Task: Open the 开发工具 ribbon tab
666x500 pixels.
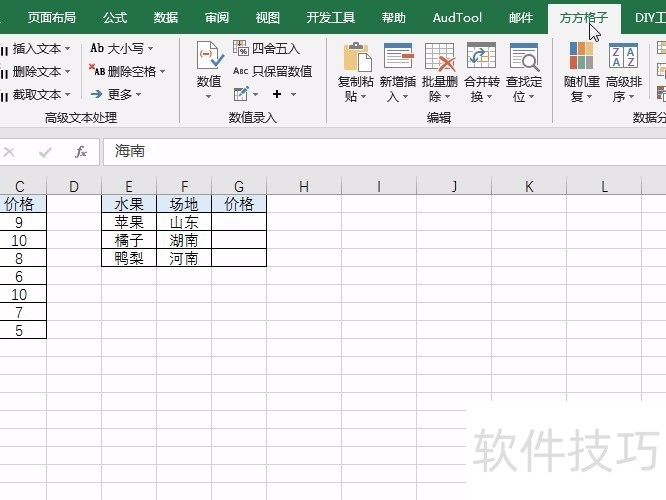Action: (330, 17)
